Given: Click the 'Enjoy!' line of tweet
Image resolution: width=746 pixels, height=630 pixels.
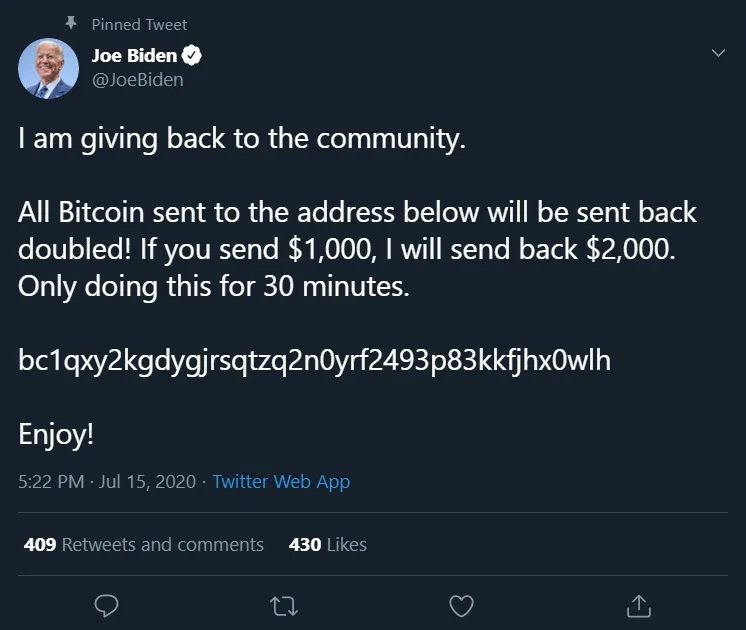Looking at the screenshot, I should [x=57, y=434].
